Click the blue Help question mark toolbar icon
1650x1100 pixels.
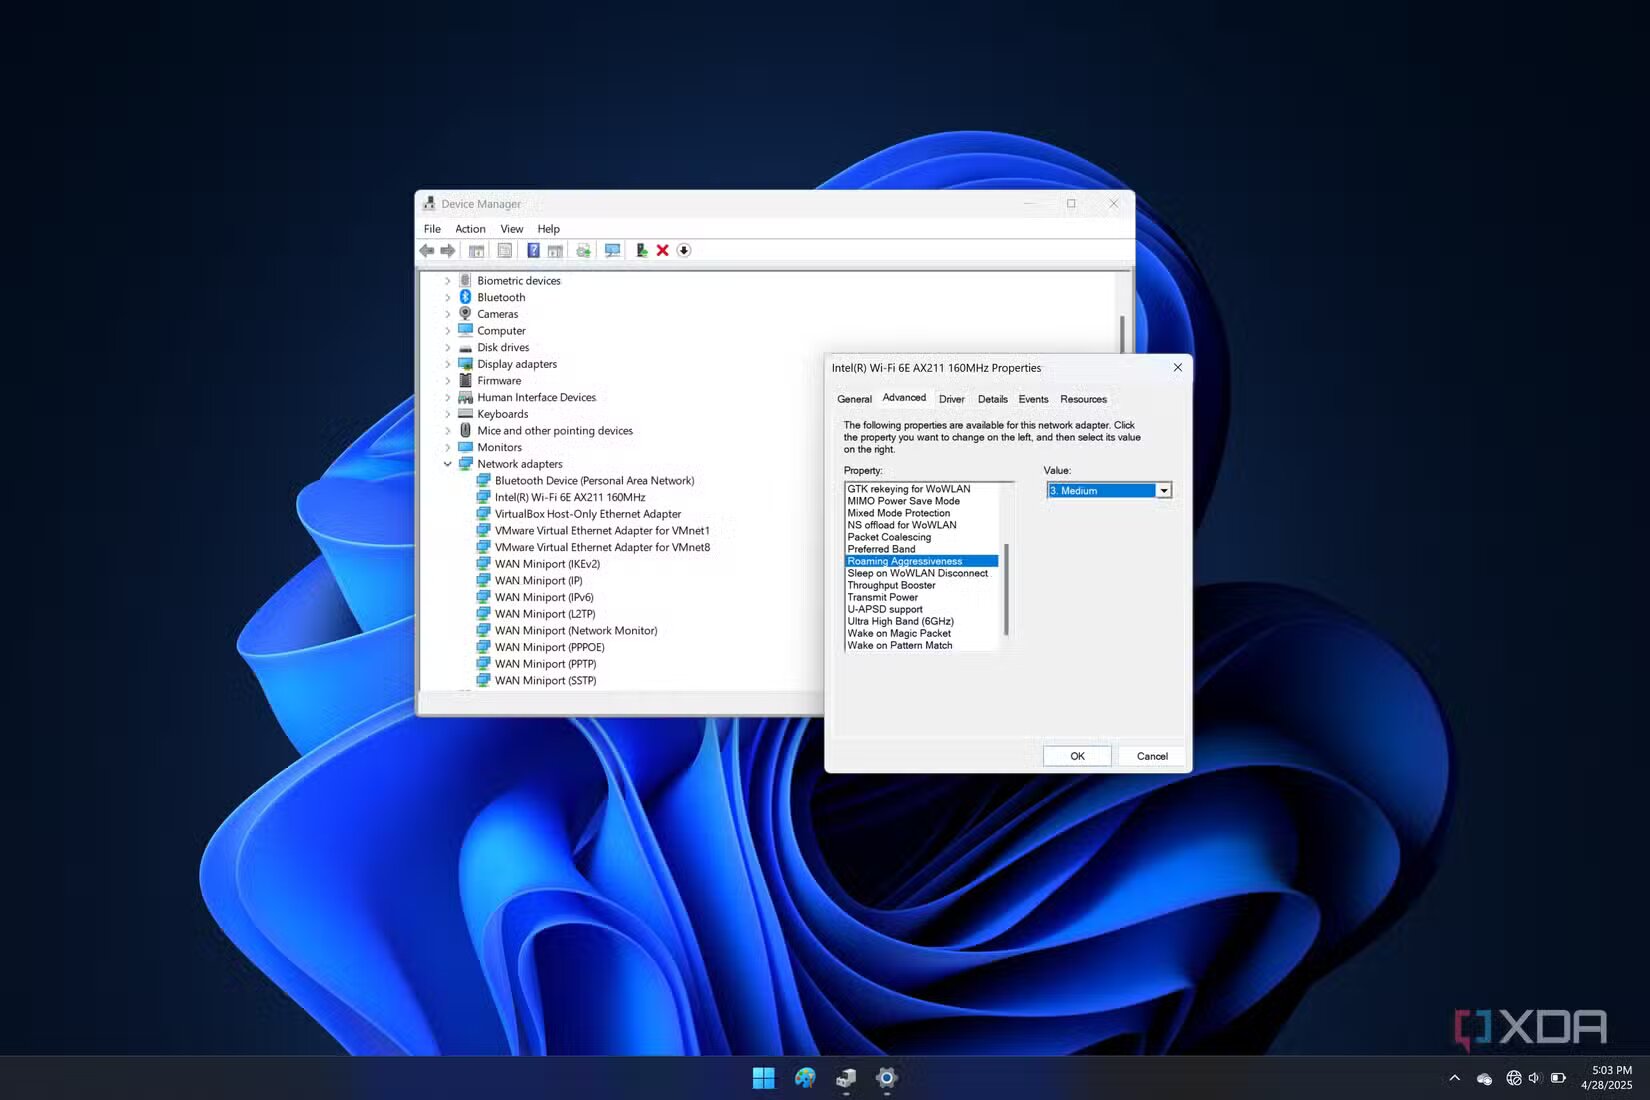[x=533, y=251]
